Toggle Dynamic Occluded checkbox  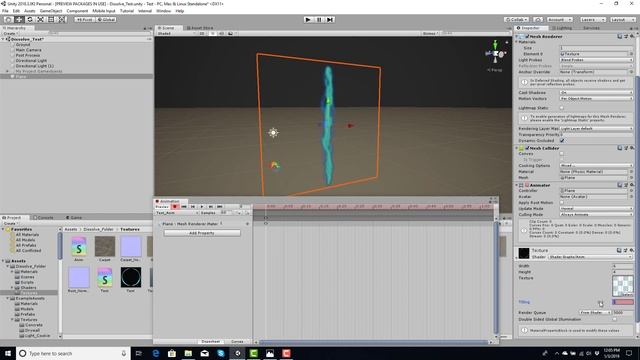[x=562, y=140]
